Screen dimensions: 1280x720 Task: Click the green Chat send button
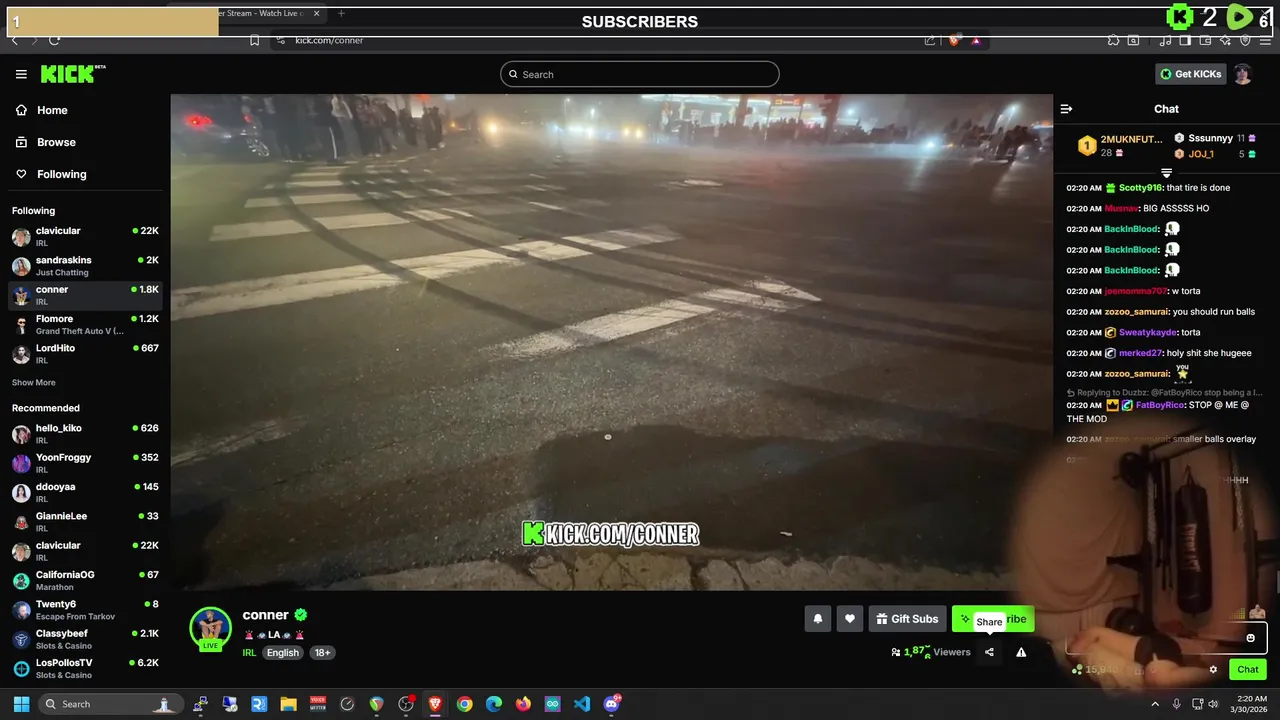(x=1248, y=670)
